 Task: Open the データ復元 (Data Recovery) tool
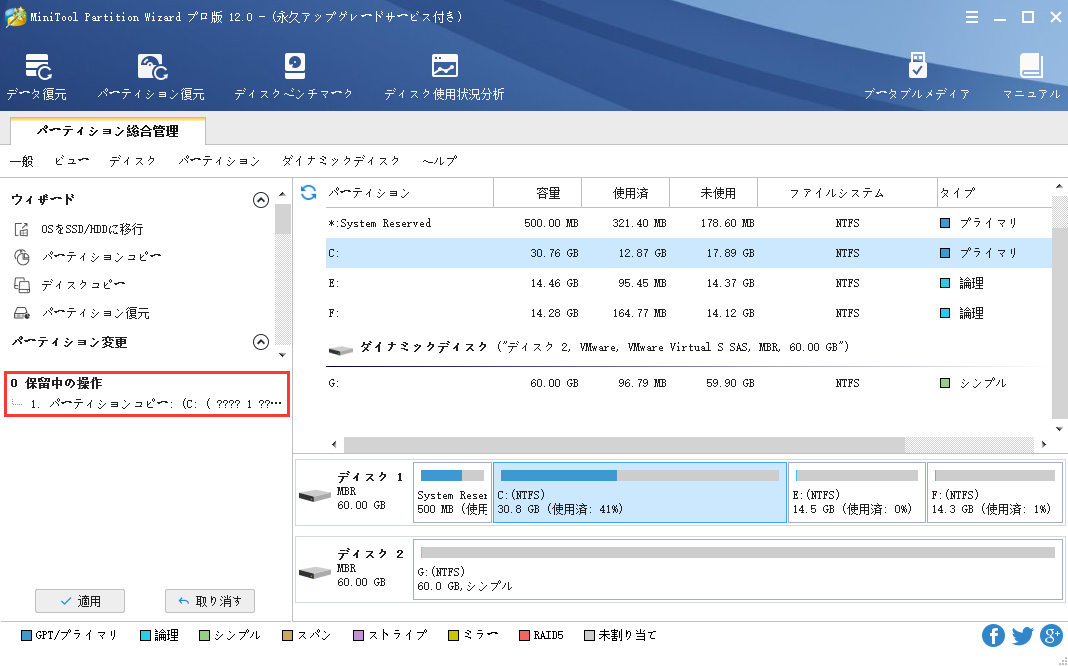[x=37, y=78]
